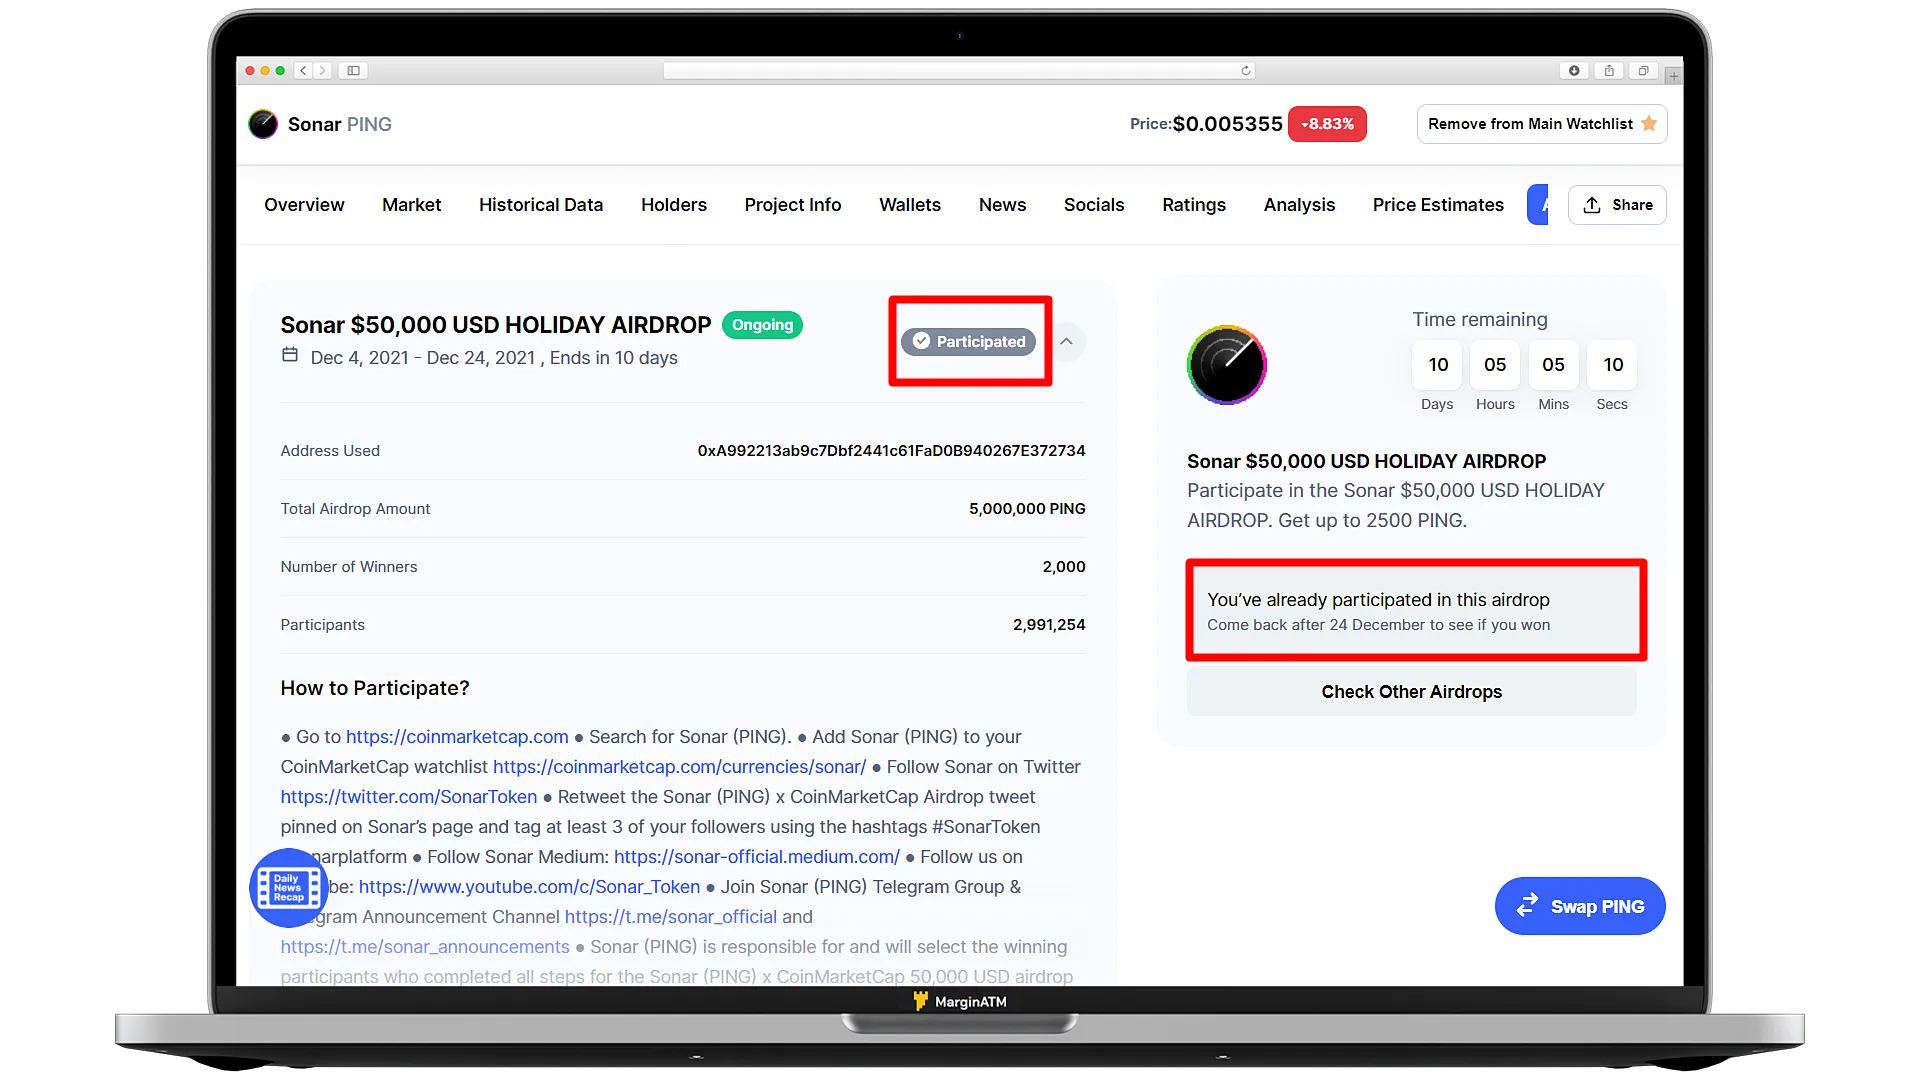Image resolution: width=1920 pixels, height=1080 pixels.
Task: Show browser tab overview icon
Action: point(1643,71)
